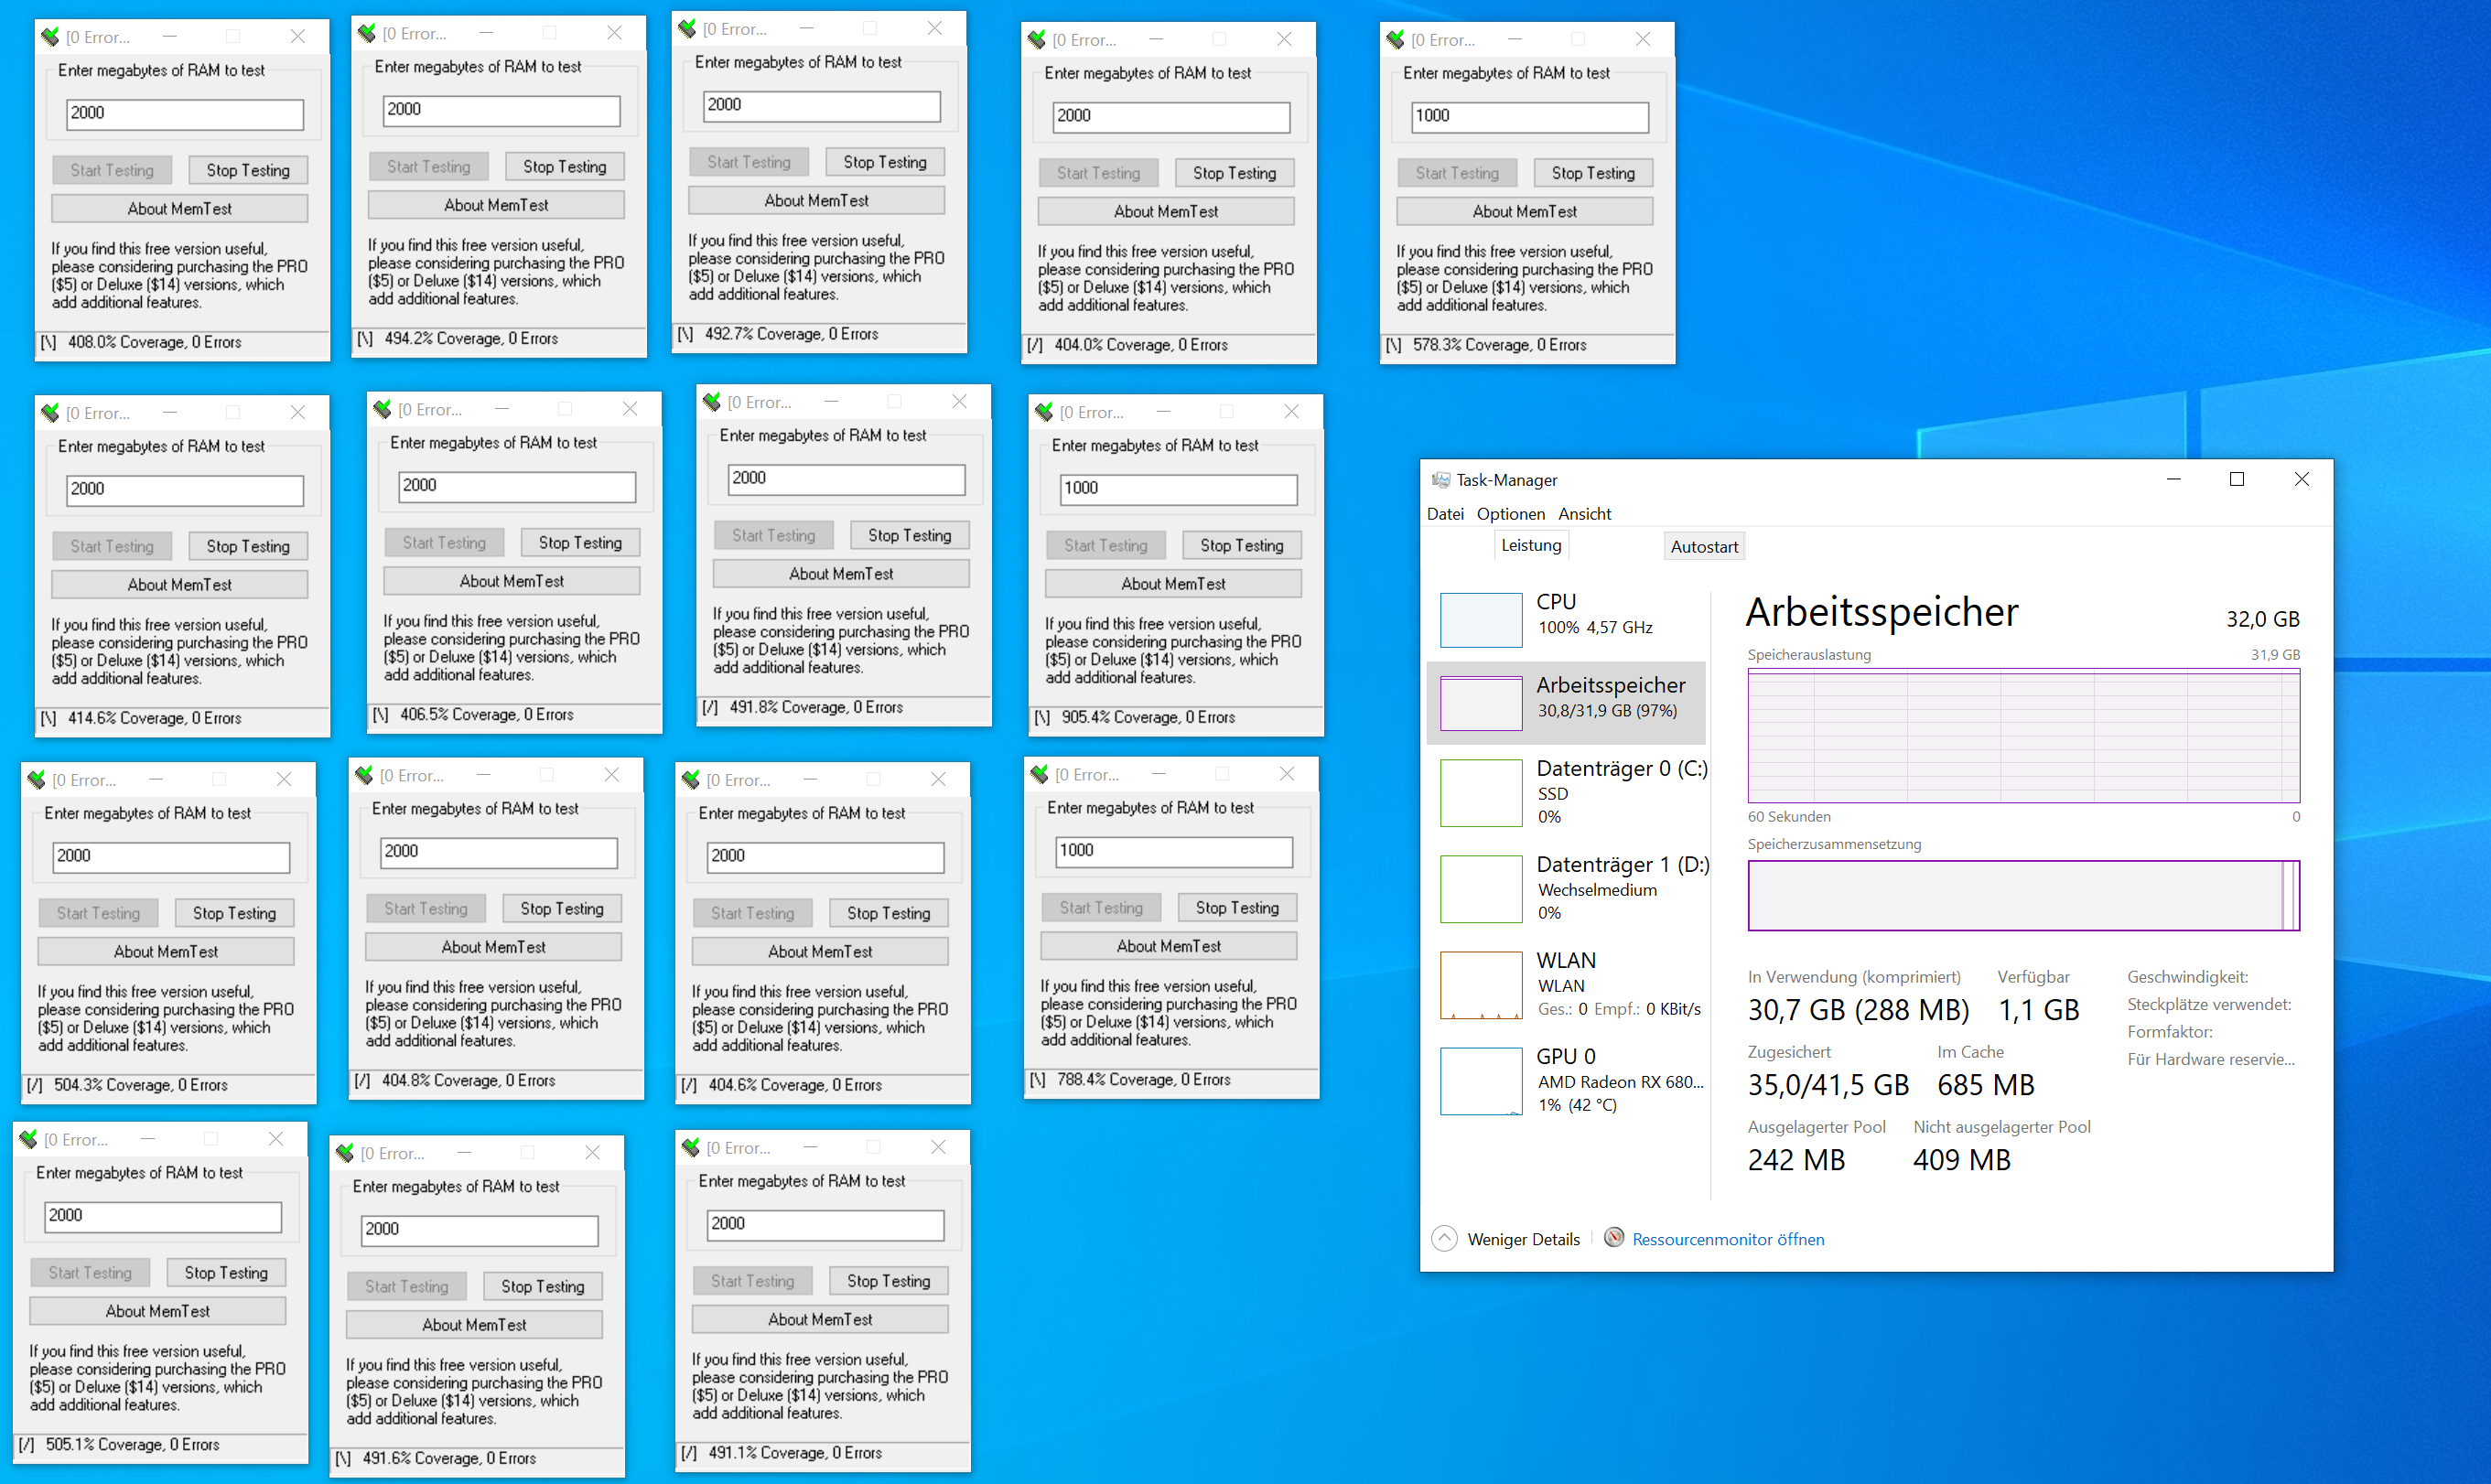The height and width of the screenshot is (1484, 2491).
Task: Select the GPU 0 graph thumbnail
Action: click(x=1480, y=1081)
